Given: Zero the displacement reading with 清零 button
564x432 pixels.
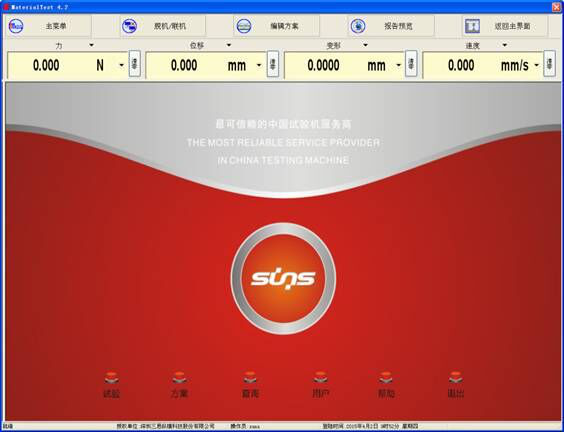Looking at the screenshot, I should 273,64.
